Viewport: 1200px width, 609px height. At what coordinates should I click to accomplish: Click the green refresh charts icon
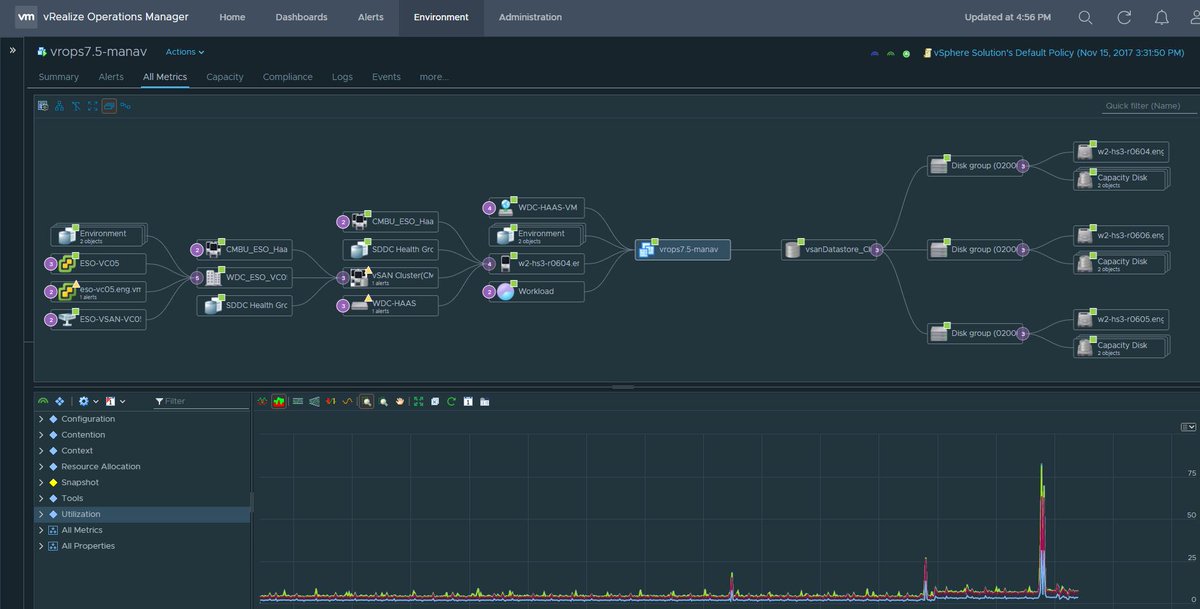pyautogui.click(x=451, y=401)
